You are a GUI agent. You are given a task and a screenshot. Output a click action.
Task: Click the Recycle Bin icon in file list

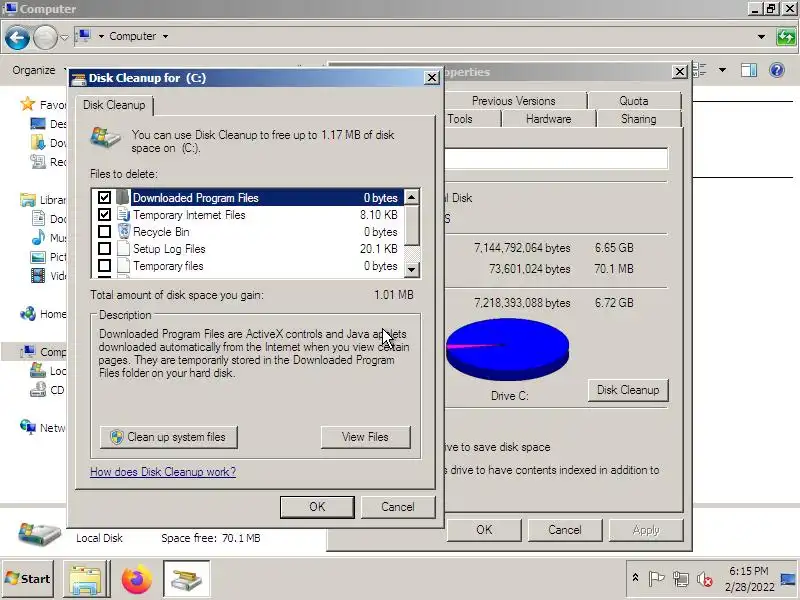(123, 232)
